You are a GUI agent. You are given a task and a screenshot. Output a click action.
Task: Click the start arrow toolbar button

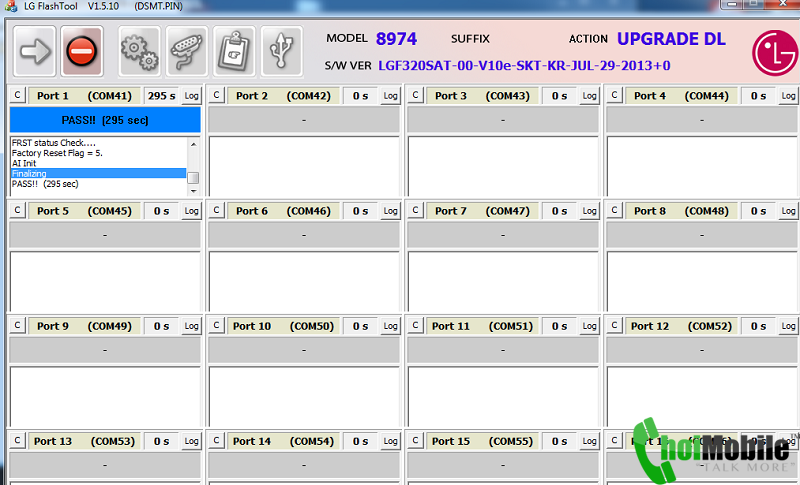point(34,51)
